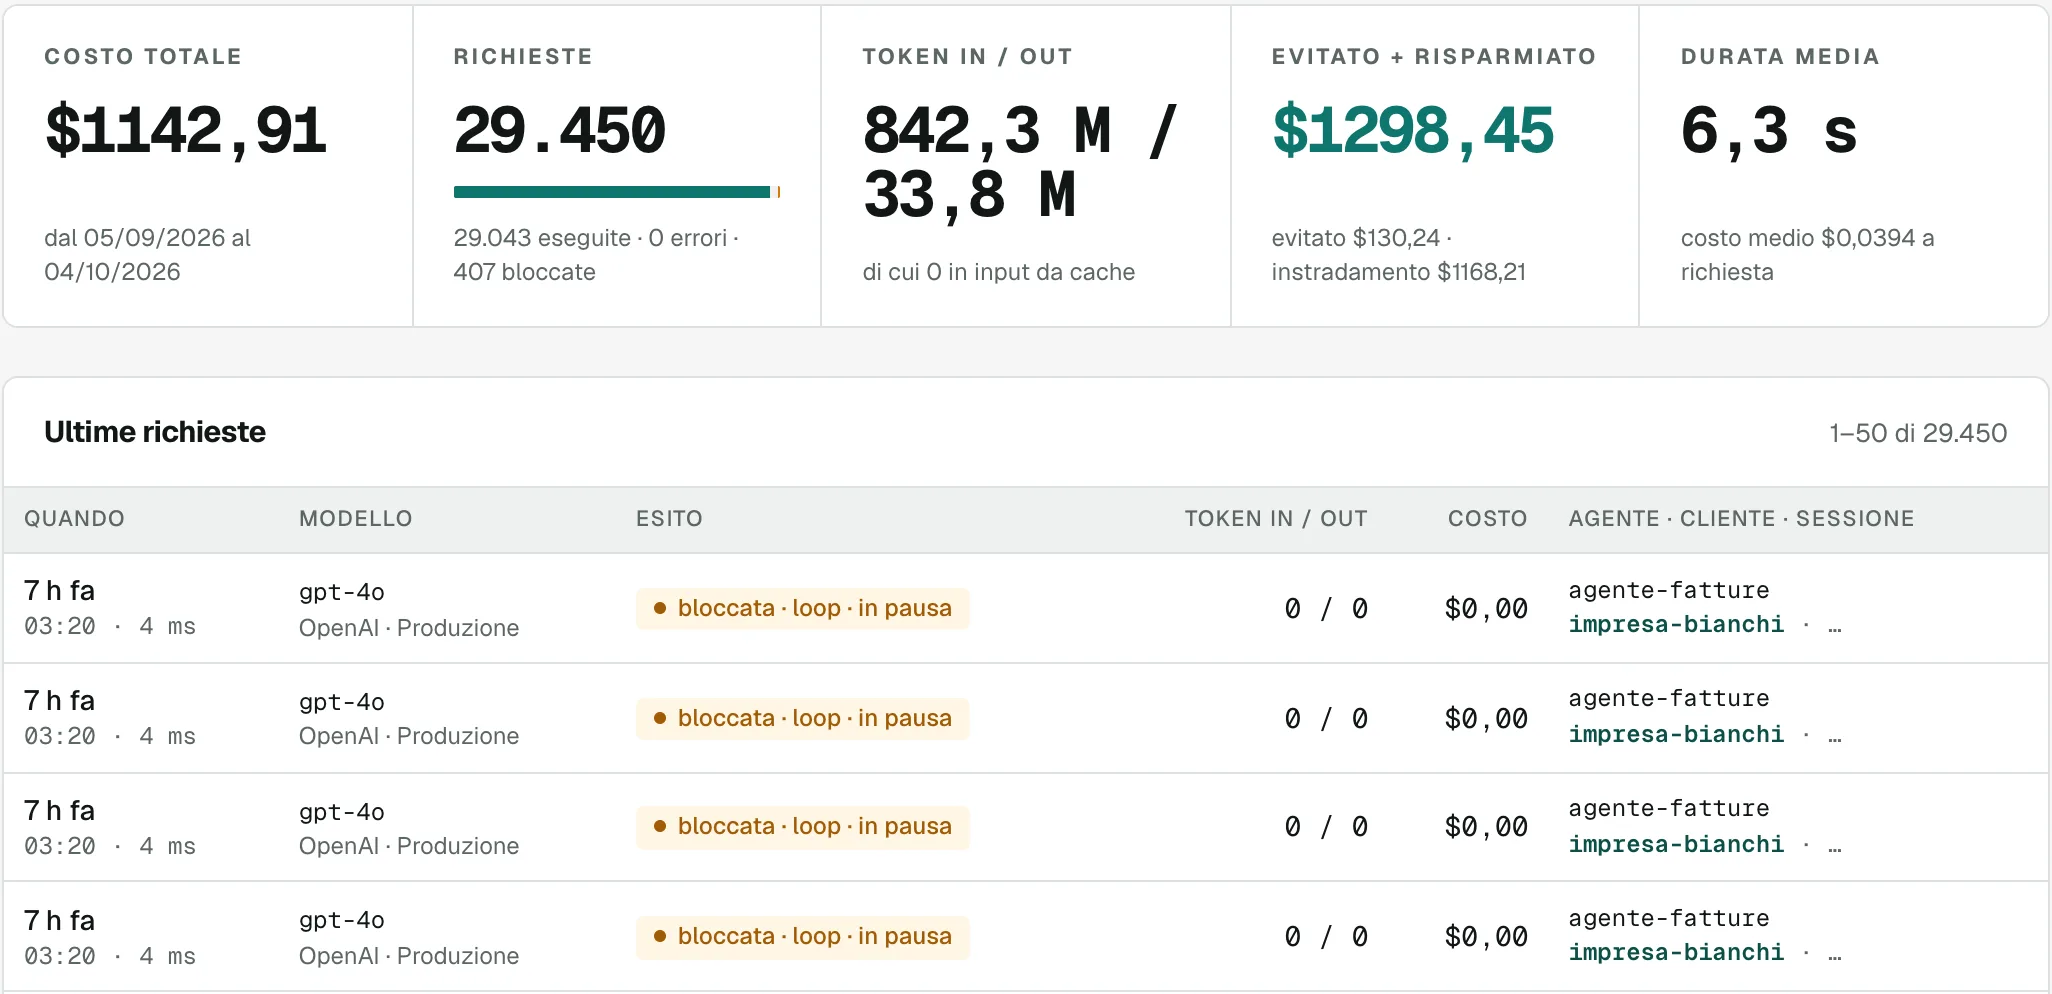Image resolution: width=2052 pixels, height=994 pixels.
Task: Open impresa-bianchi client in the second row
Action: coord(1676,735)
